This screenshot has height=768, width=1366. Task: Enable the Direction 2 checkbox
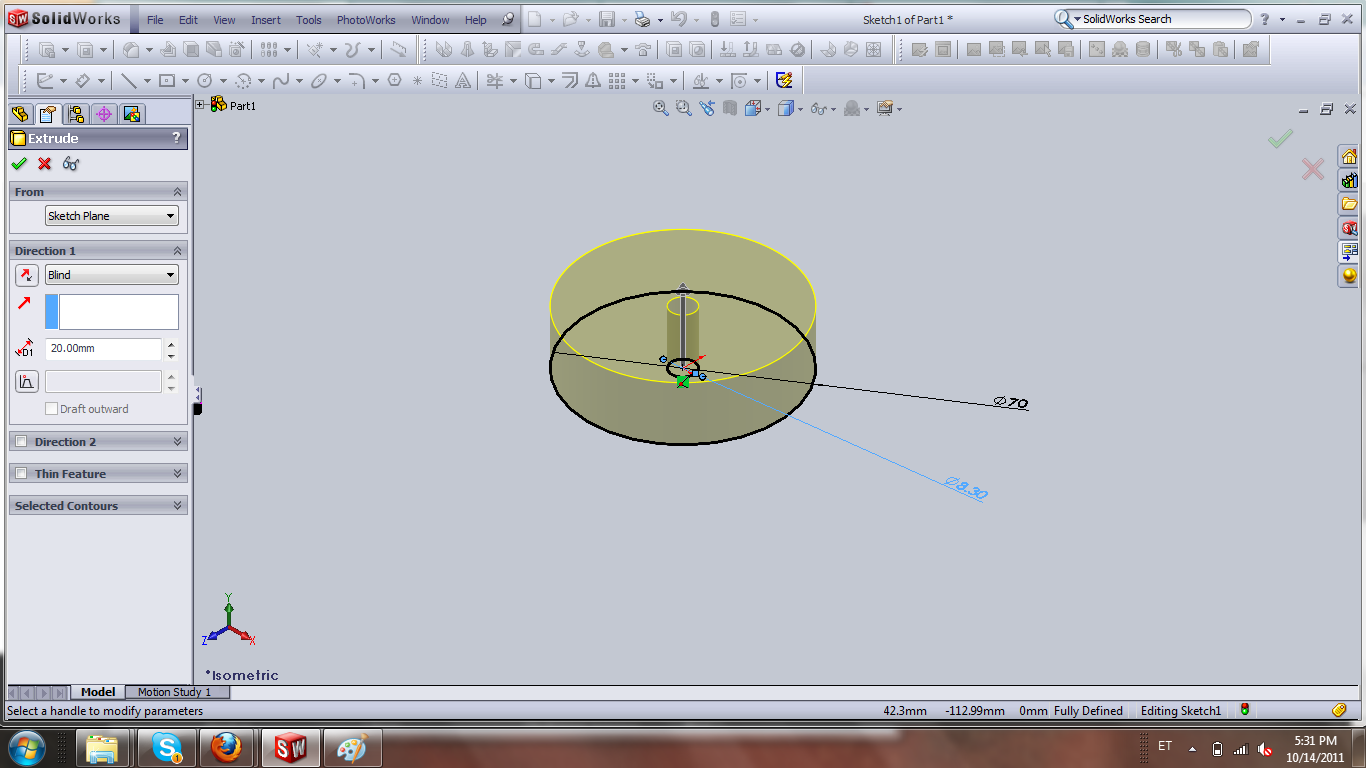pos(21,442)
